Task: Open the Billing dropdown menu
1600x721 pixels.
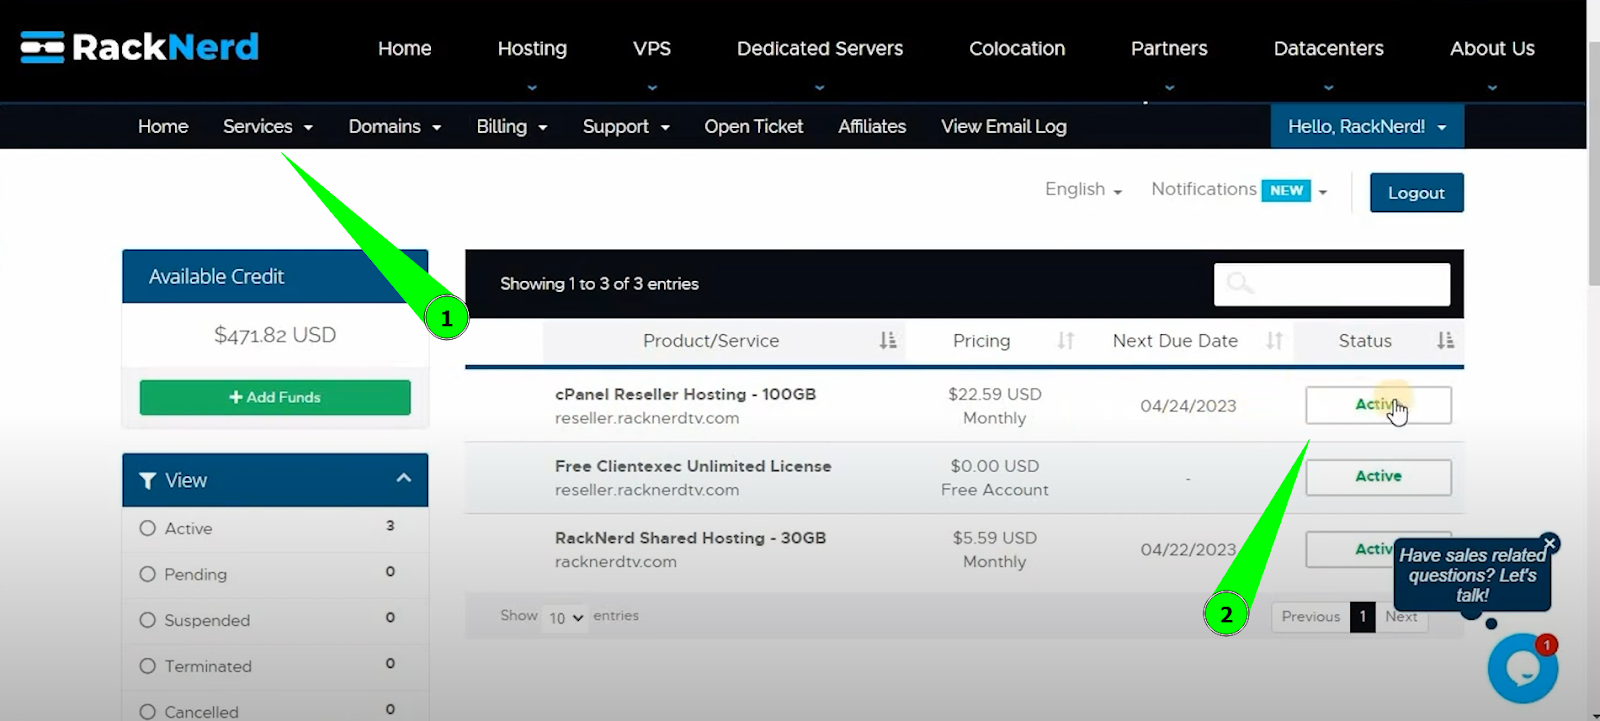Action: tap(512, 127)
